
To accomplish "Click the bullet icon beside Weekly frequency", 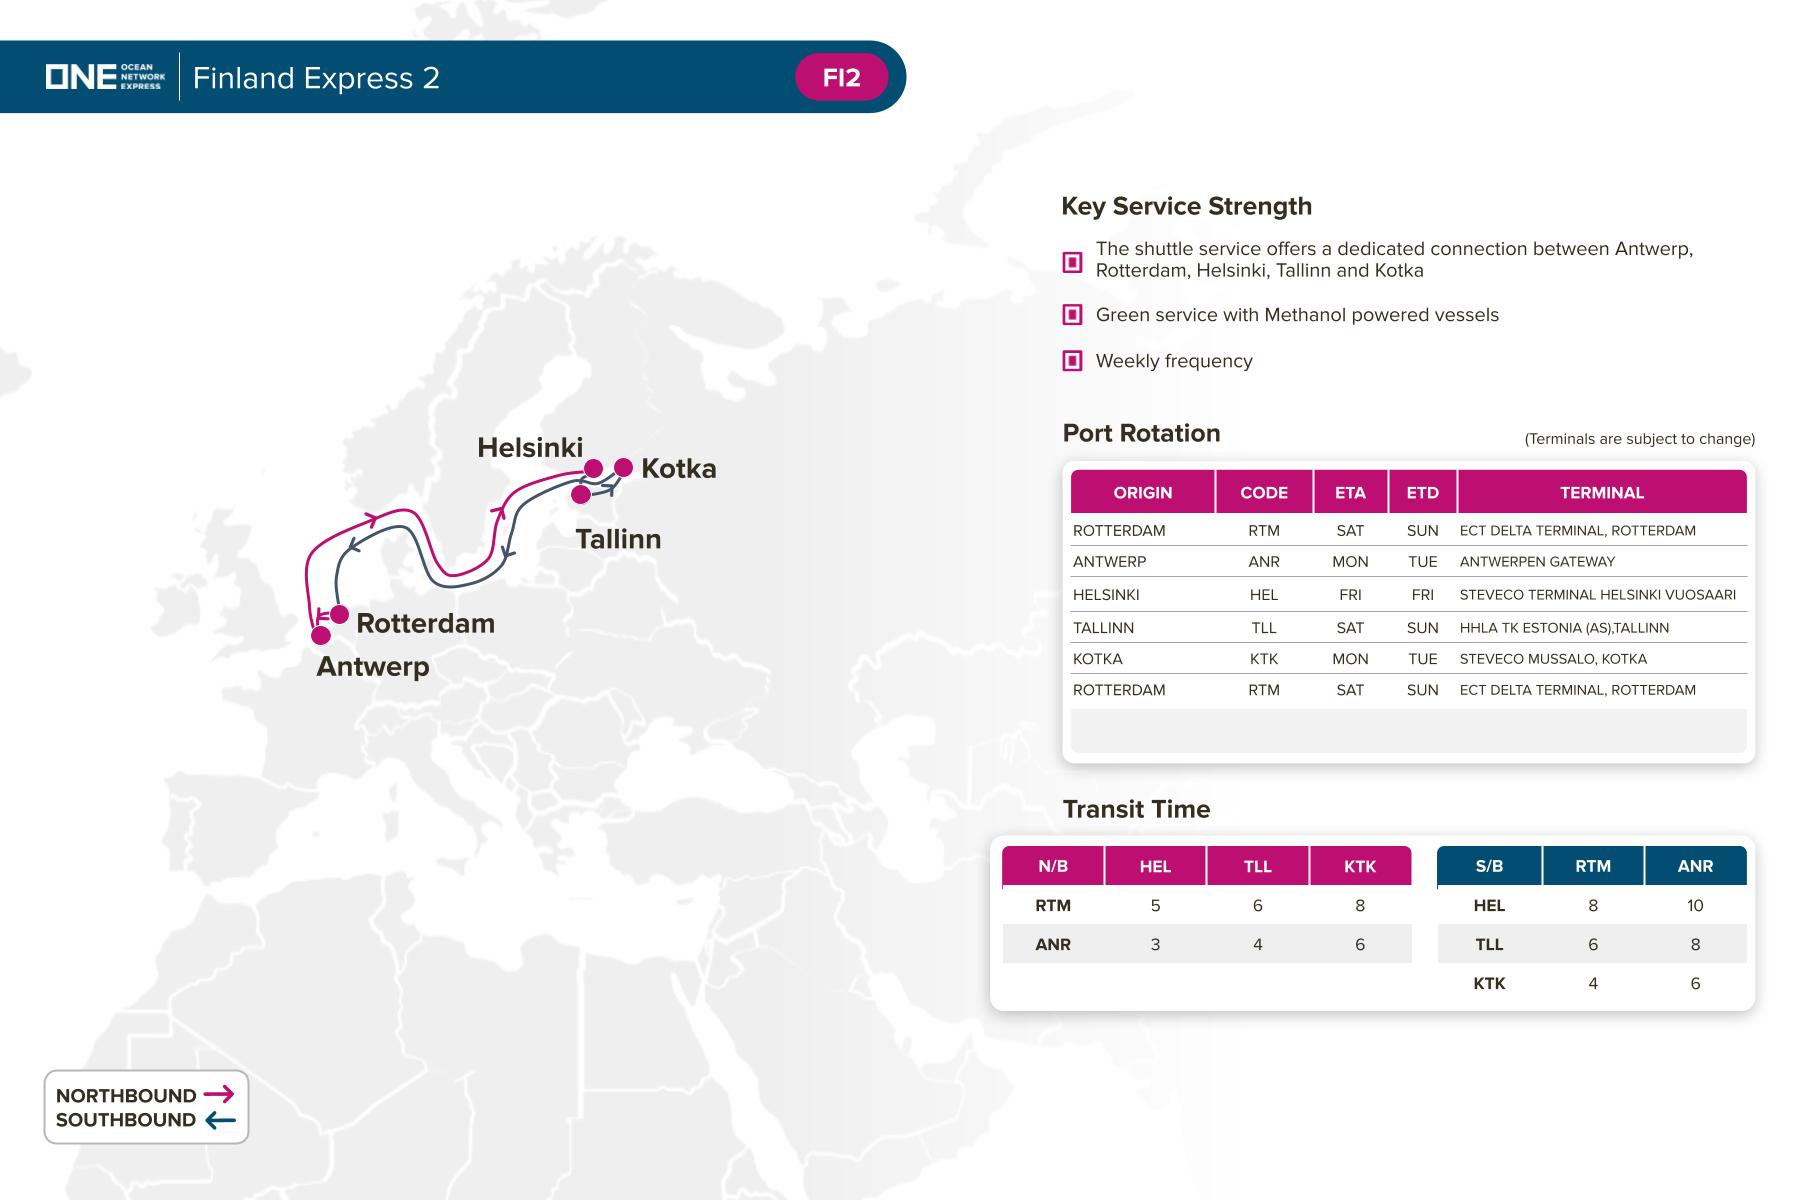I will tap(1072, 361).
